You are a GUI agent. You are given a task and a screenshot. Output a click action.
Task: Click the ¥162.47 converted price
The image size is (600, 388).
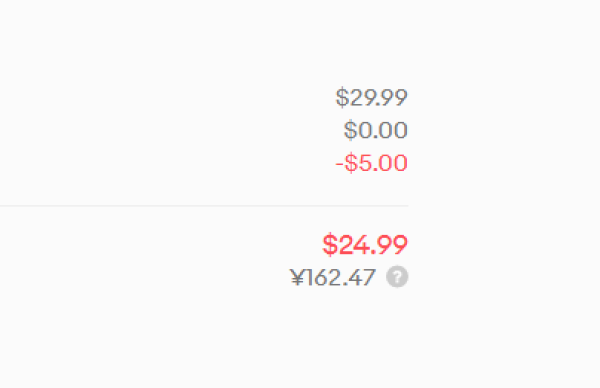coord(333,277)
